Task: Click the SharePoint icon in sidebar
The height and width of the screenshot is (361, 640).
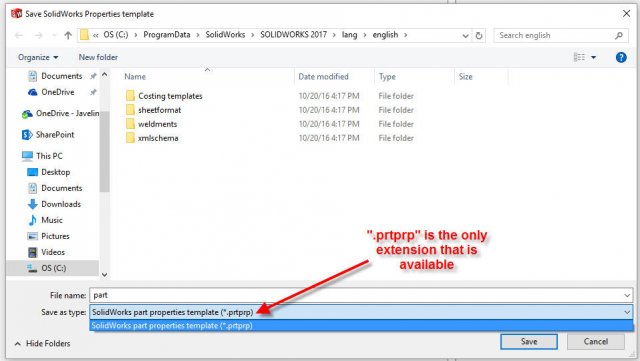Action: 27,135
